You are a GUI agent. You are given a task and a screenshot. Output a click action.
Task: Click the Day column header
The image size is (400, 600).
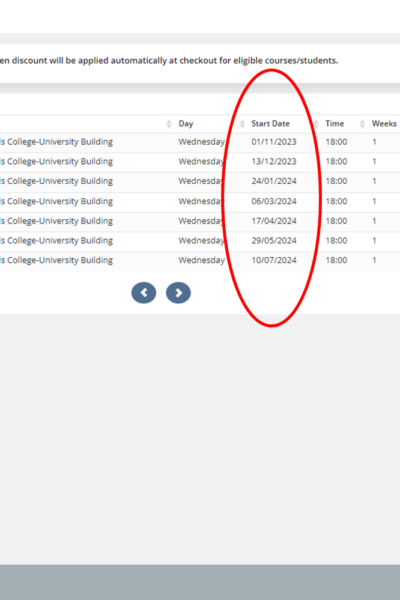(x=186, y=124)
